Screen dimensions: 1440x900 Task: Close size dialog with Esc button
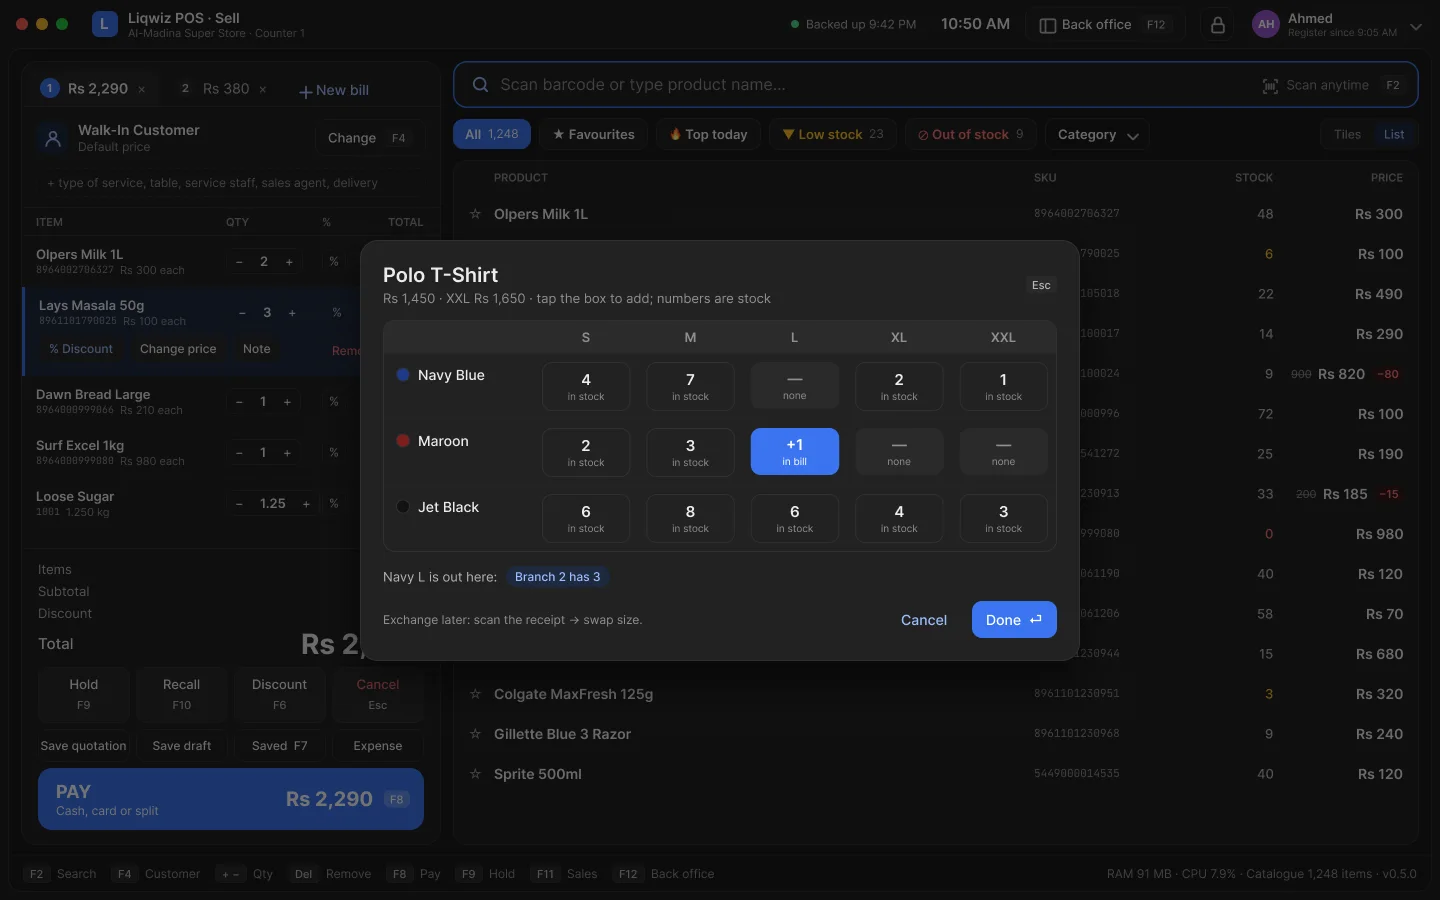[x=1041, y=285]
